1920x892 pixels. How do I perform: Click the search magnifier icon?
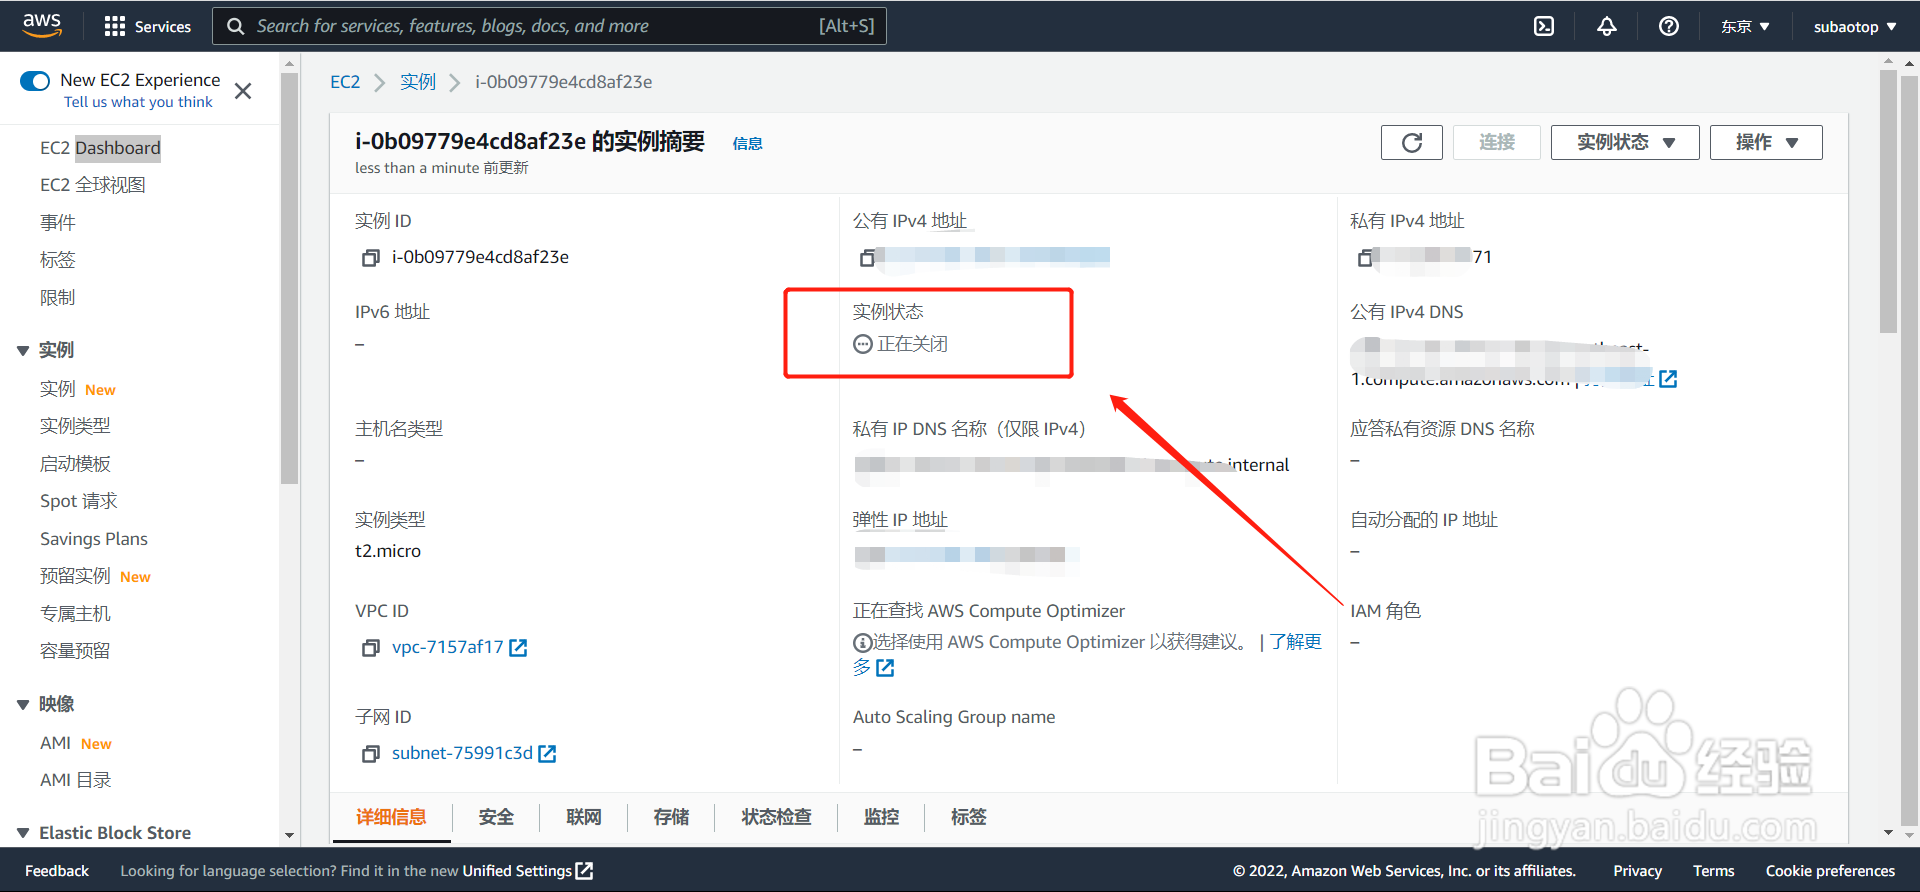235,26
